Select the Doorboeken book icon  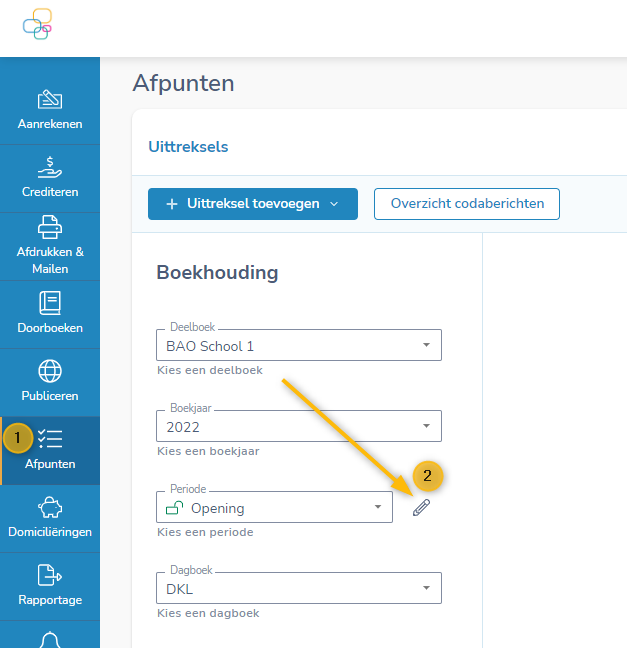[50, 303]
